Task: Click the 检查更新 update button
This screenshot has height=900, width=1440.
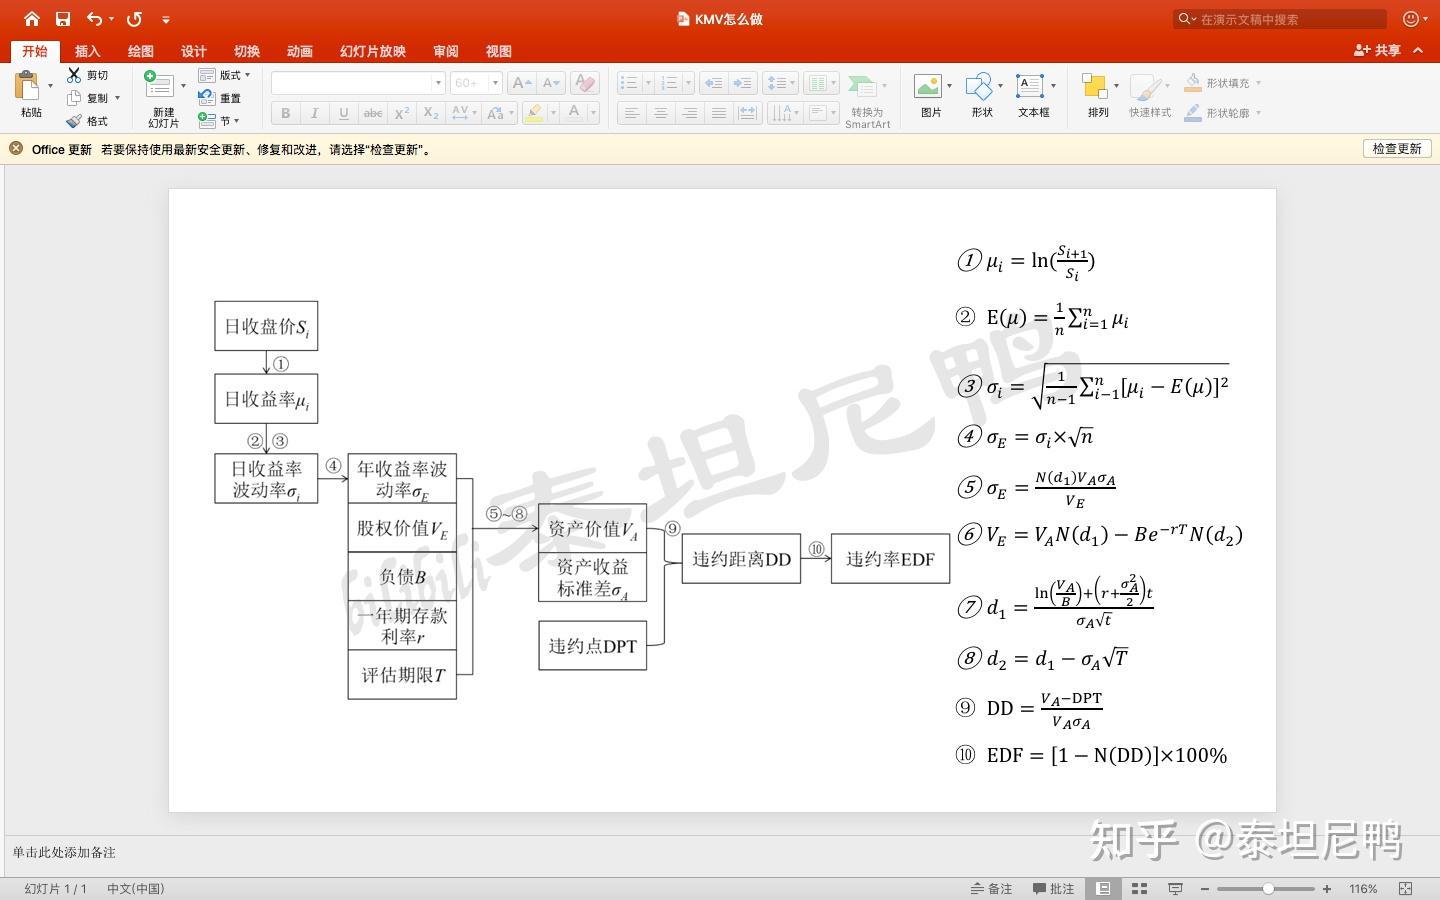Action: [x=1396, y=148]
